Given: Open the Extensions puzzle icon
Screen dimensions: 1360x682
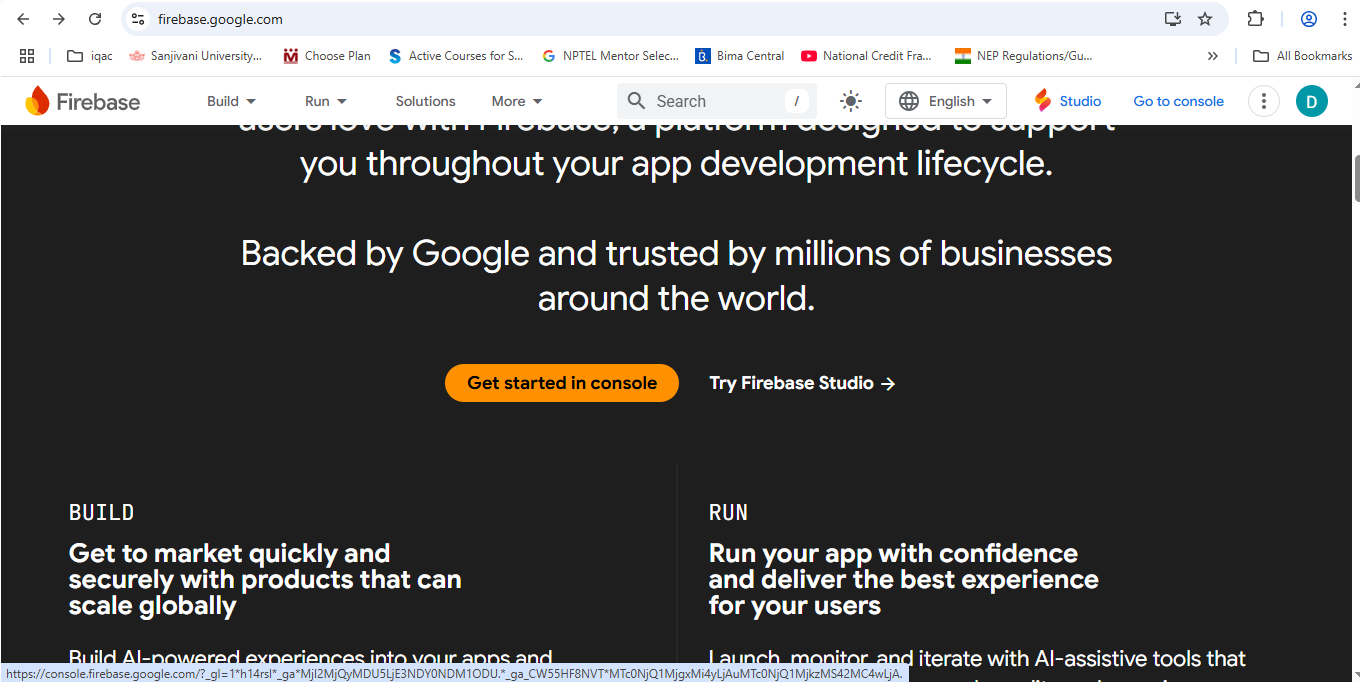Looking at the screenshot, I should [x=1255, y=19].
